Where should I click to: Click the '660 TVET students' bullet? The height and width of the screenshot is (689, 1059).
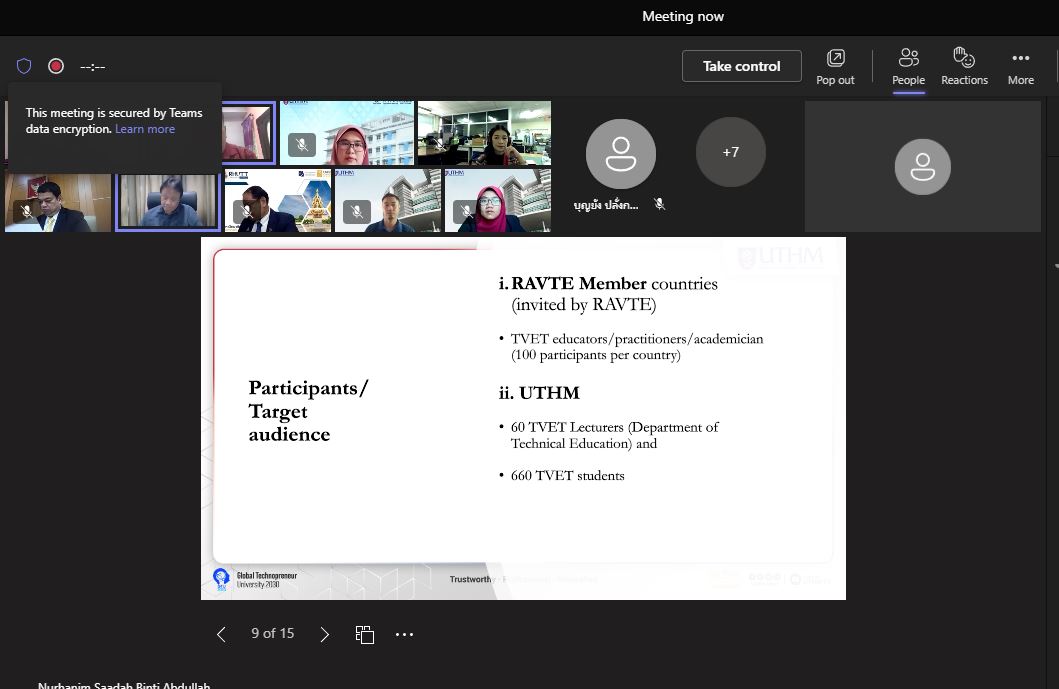pyautogui.click(x=567, y=476)
